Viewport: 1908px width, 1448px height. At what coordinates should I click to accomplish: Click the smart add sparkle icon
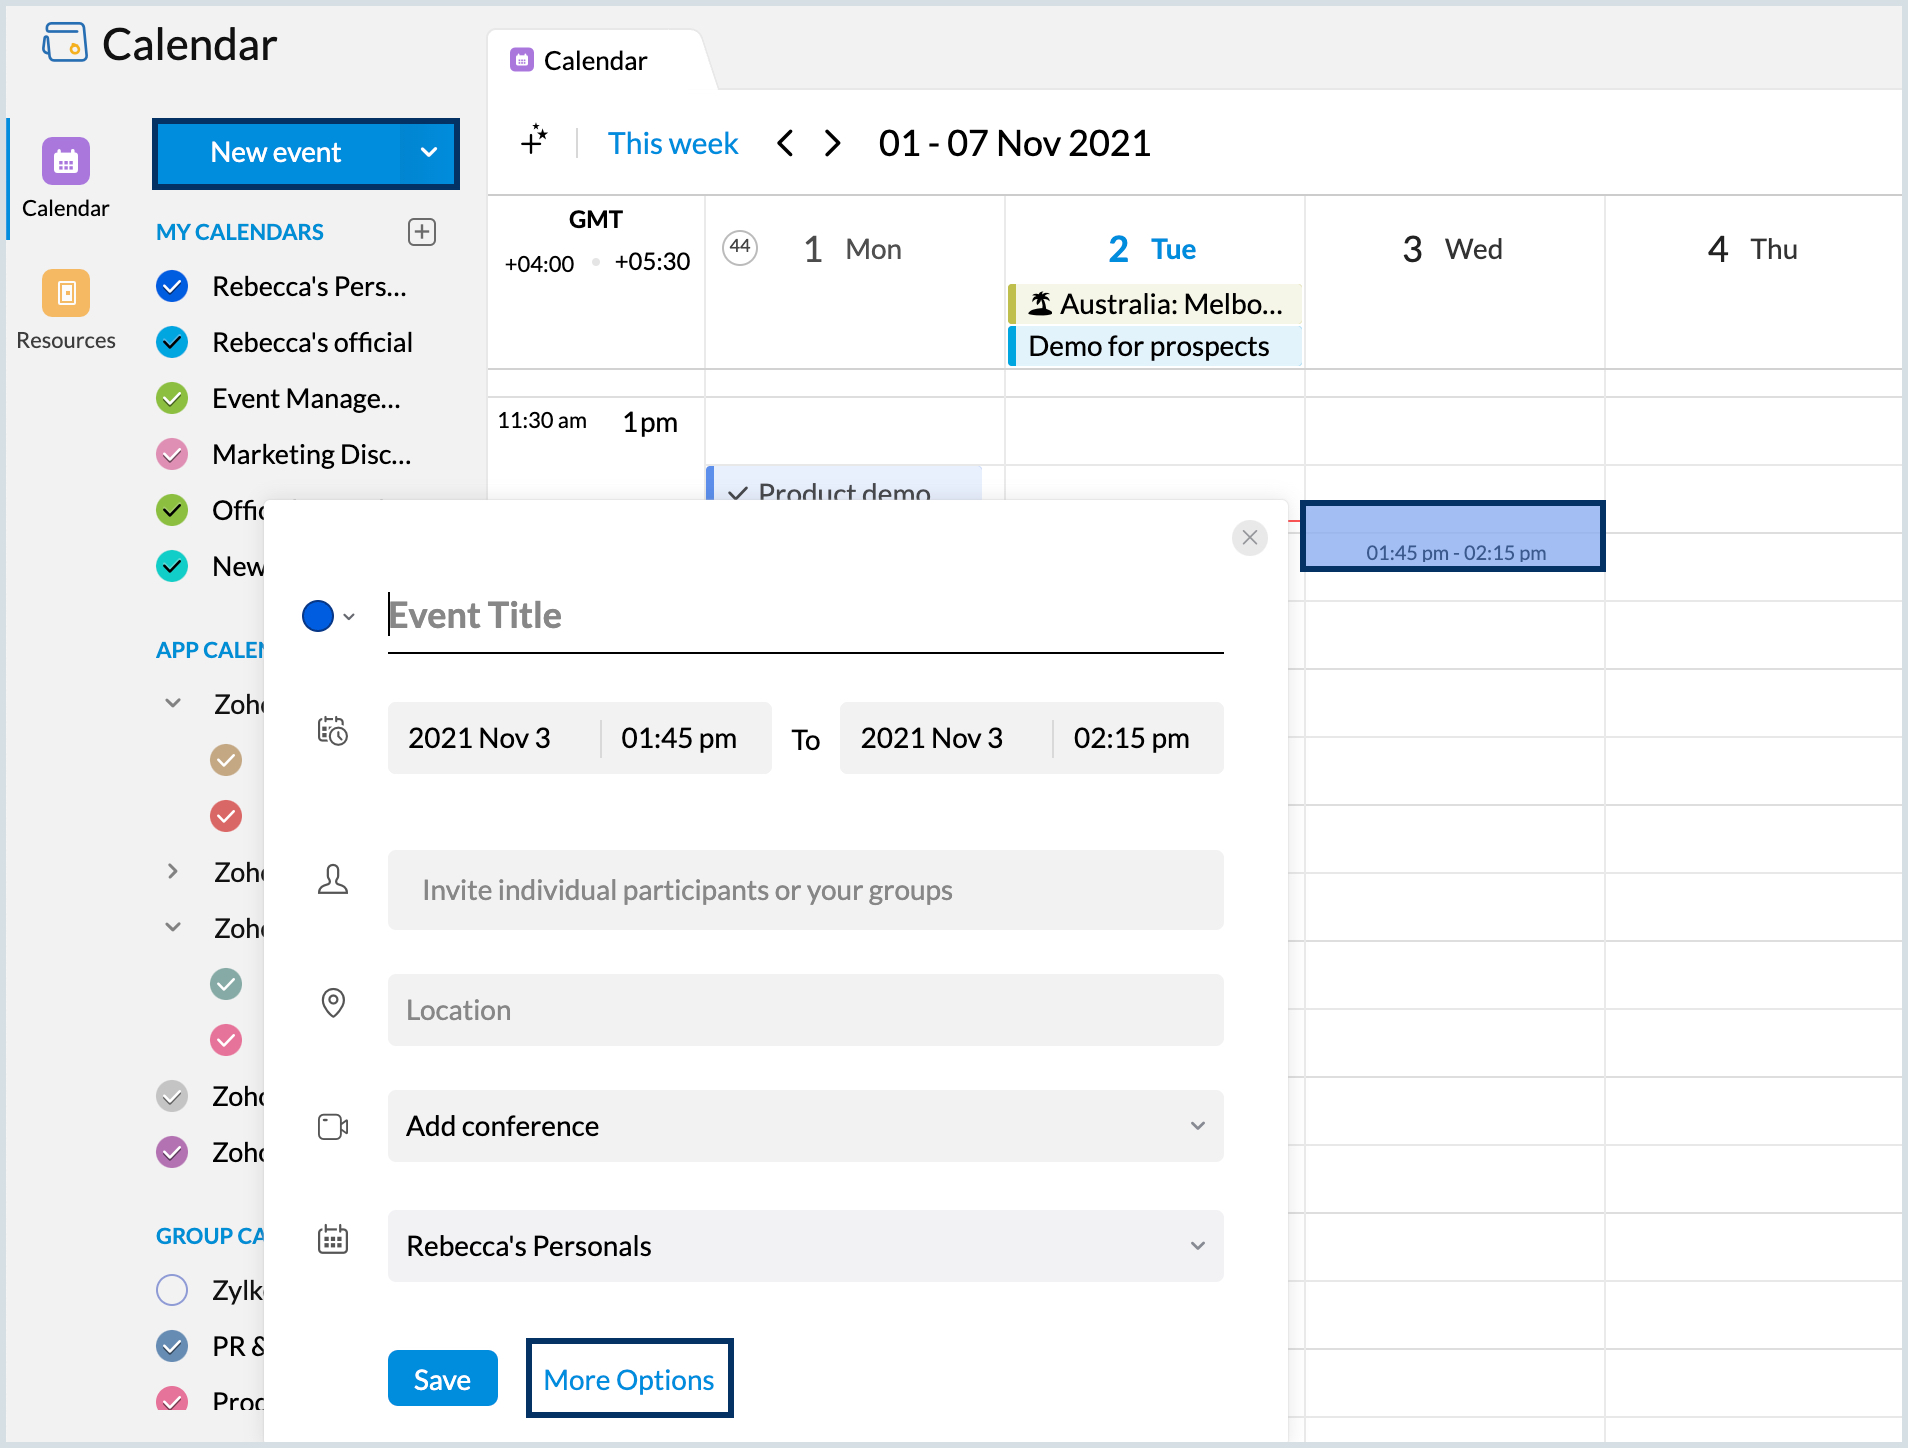click(535, 141)
